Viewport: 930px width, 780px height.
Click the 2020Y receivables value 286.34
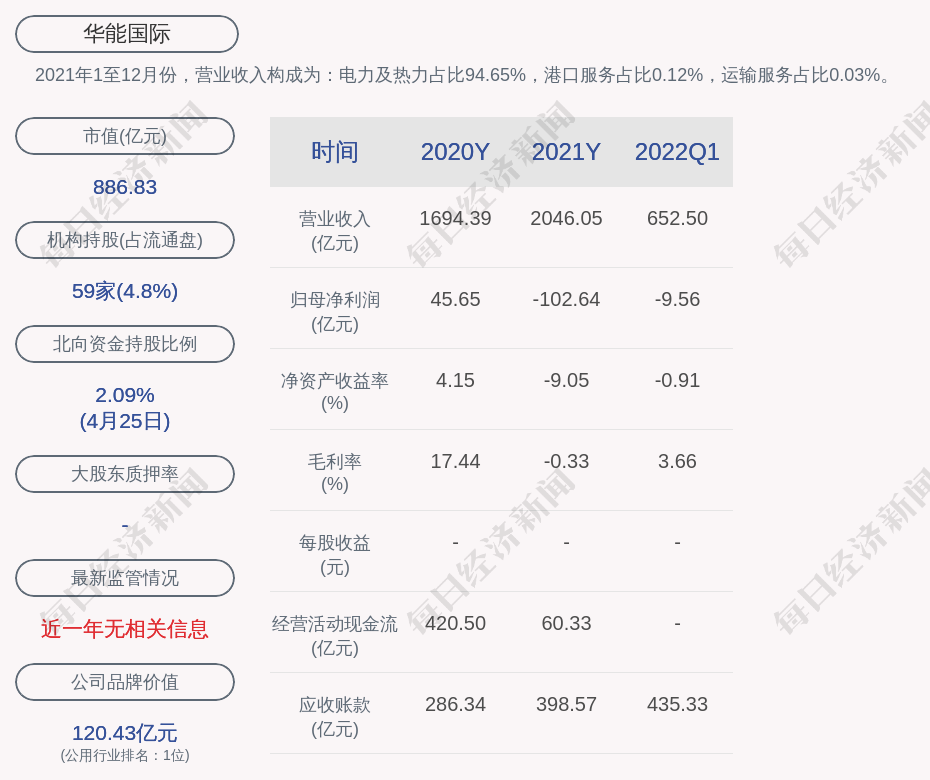456,704
